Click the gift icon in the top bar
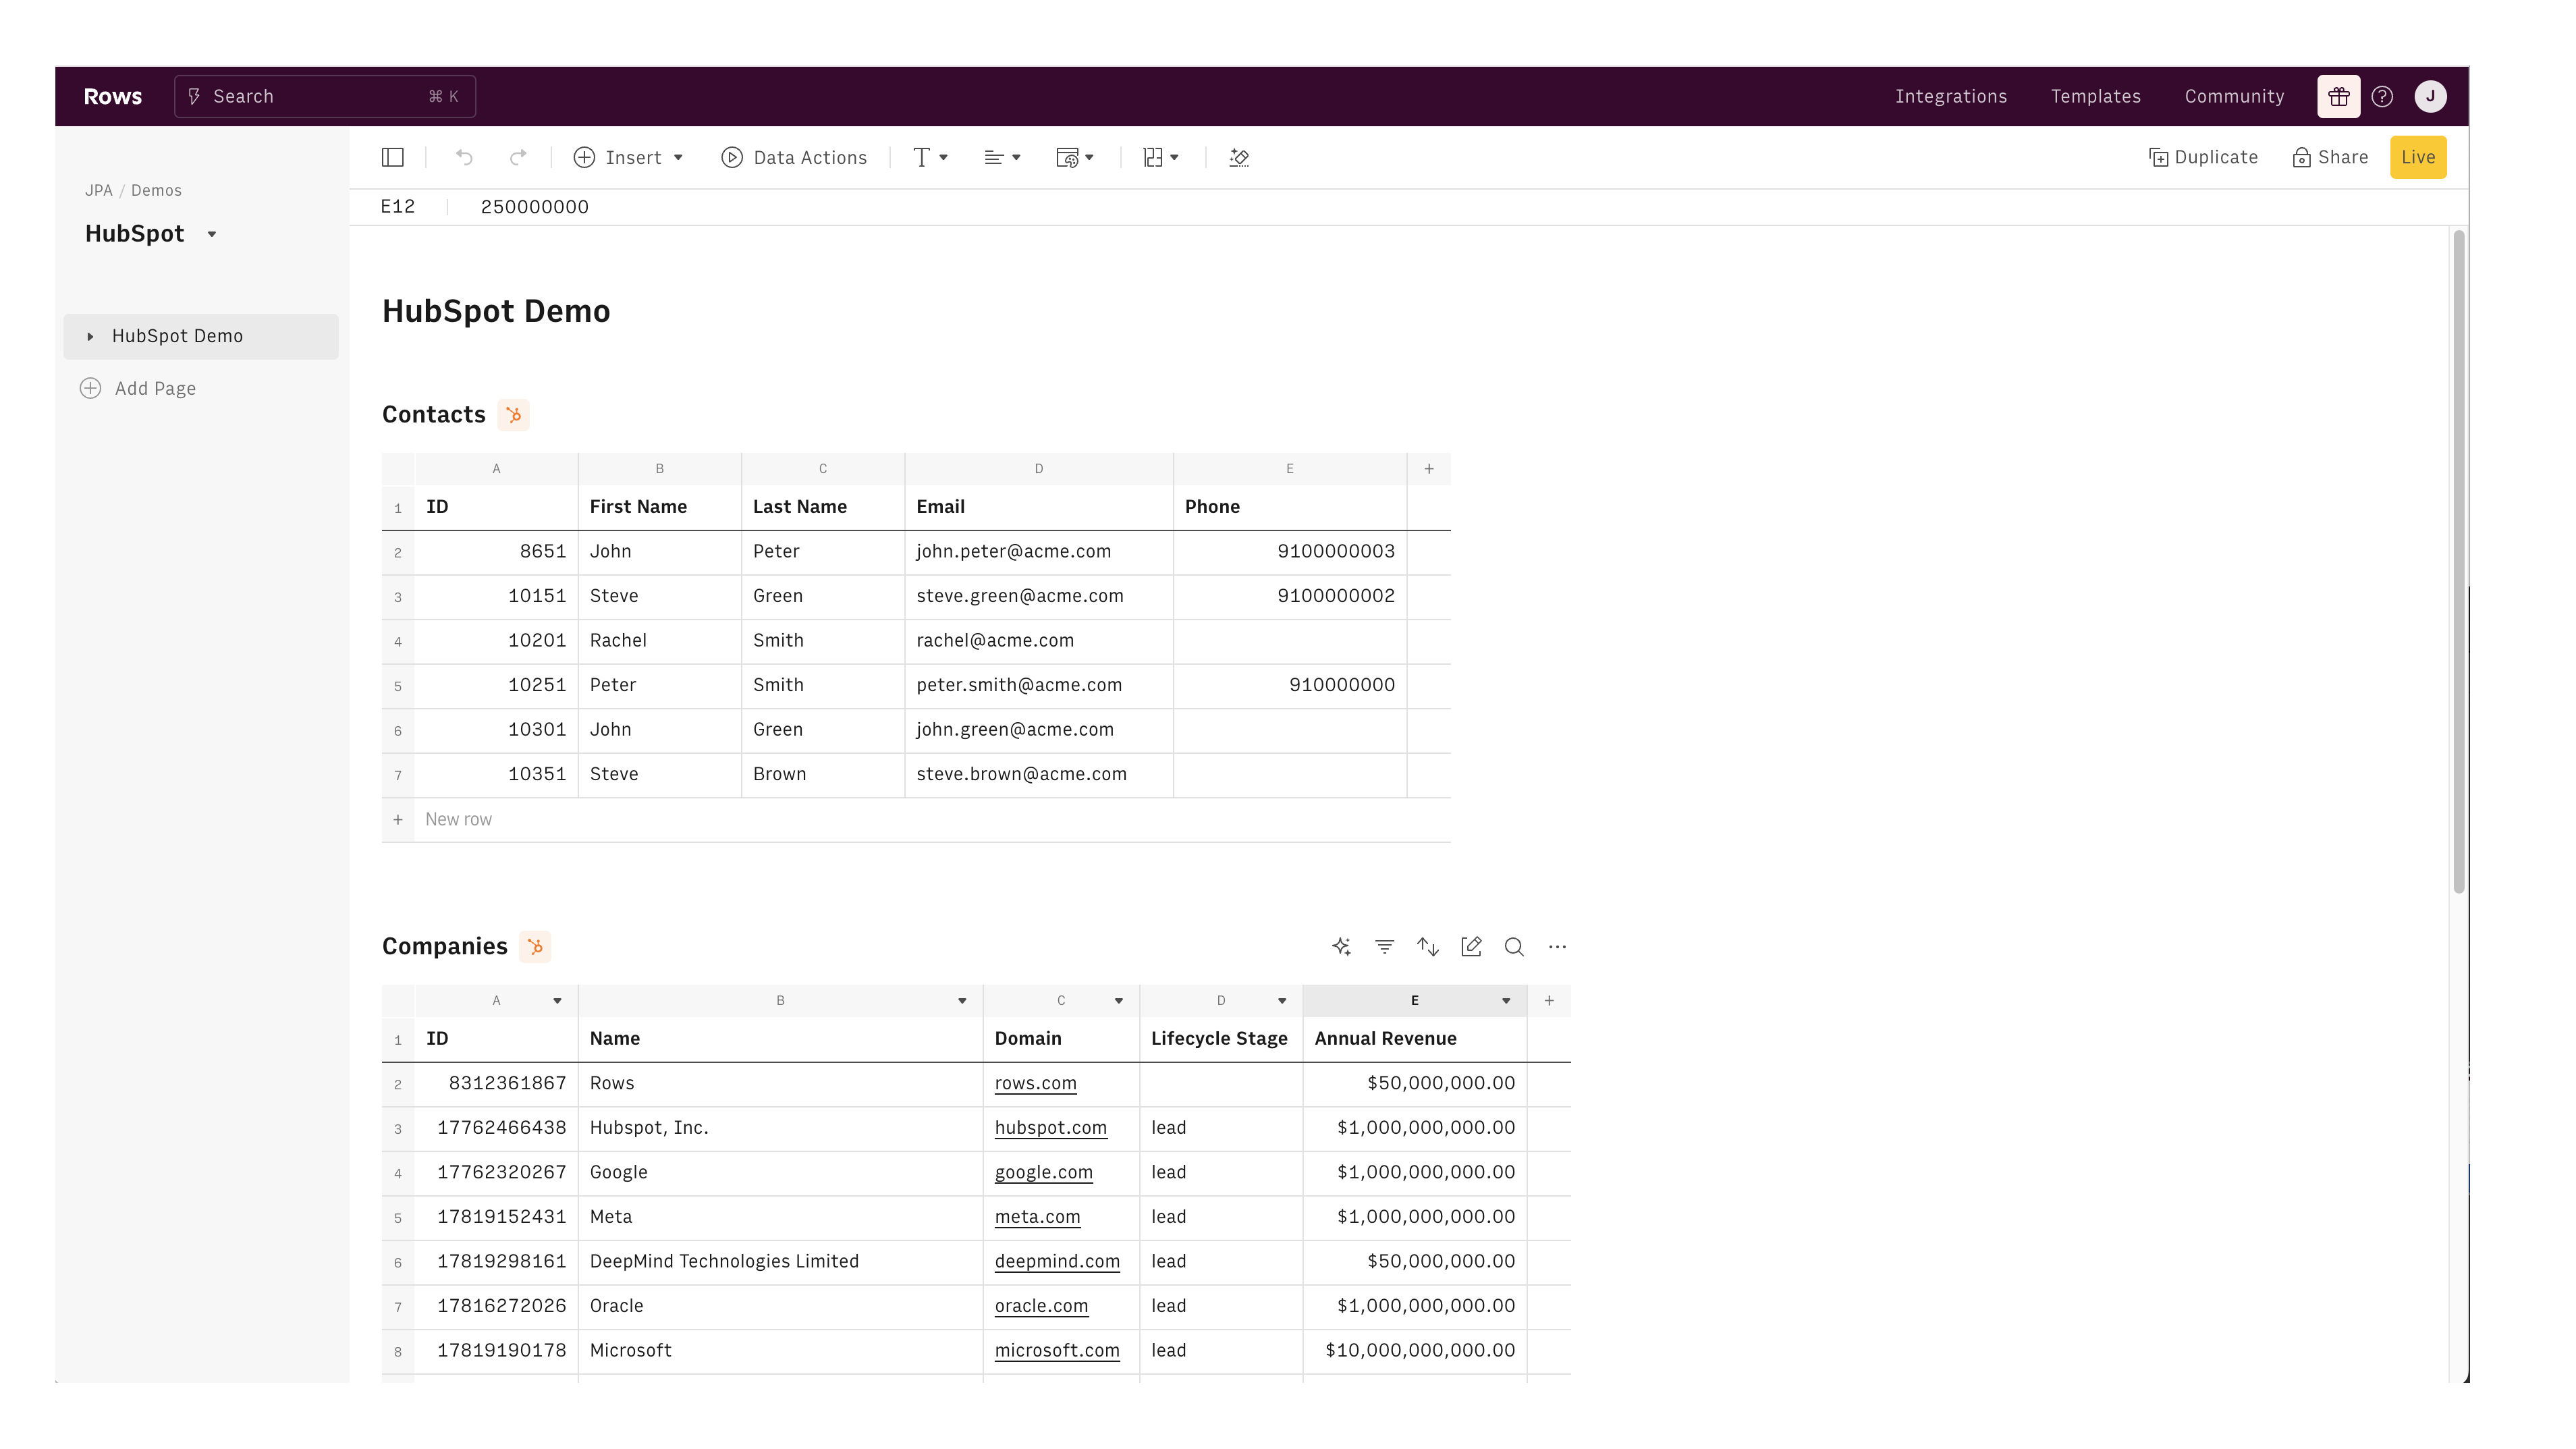 (x=2338, y=96)
